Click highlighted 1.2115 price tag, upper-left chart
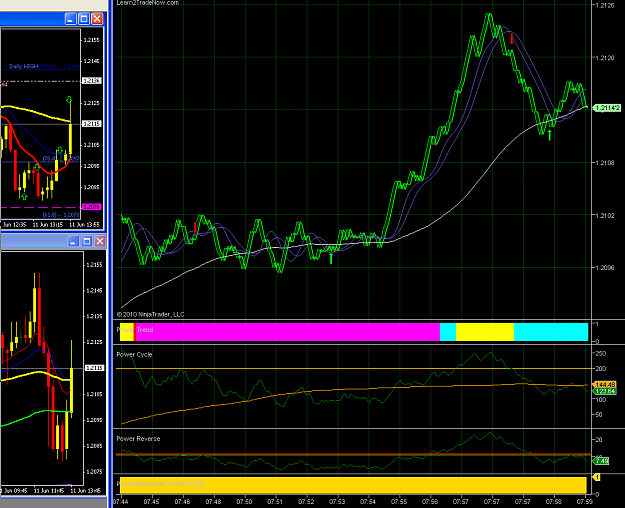 (x=92, y=124)
